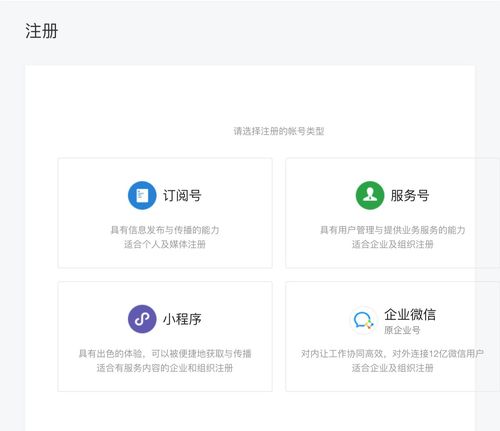Click text 对内让工作协同高效，对外连接12亿微信用户
500x431 pixels.
pyautogui.click(x=393, y=354)
